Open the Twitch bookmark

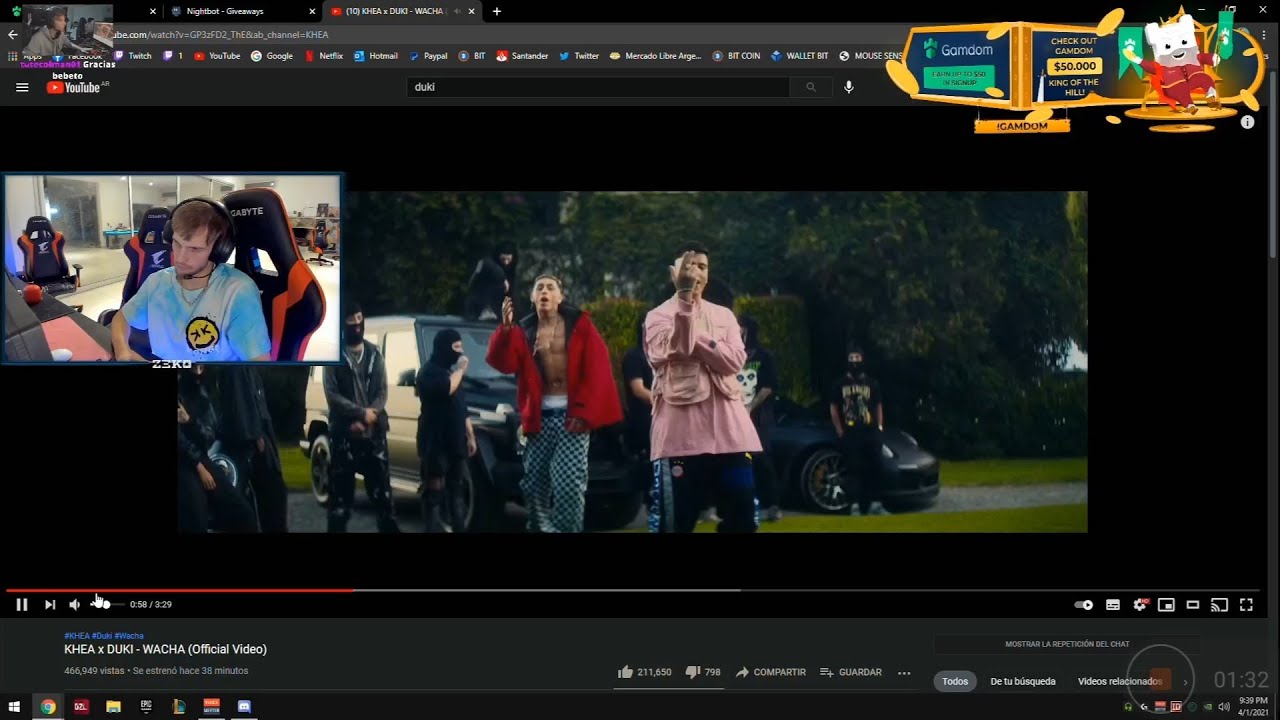133,56
